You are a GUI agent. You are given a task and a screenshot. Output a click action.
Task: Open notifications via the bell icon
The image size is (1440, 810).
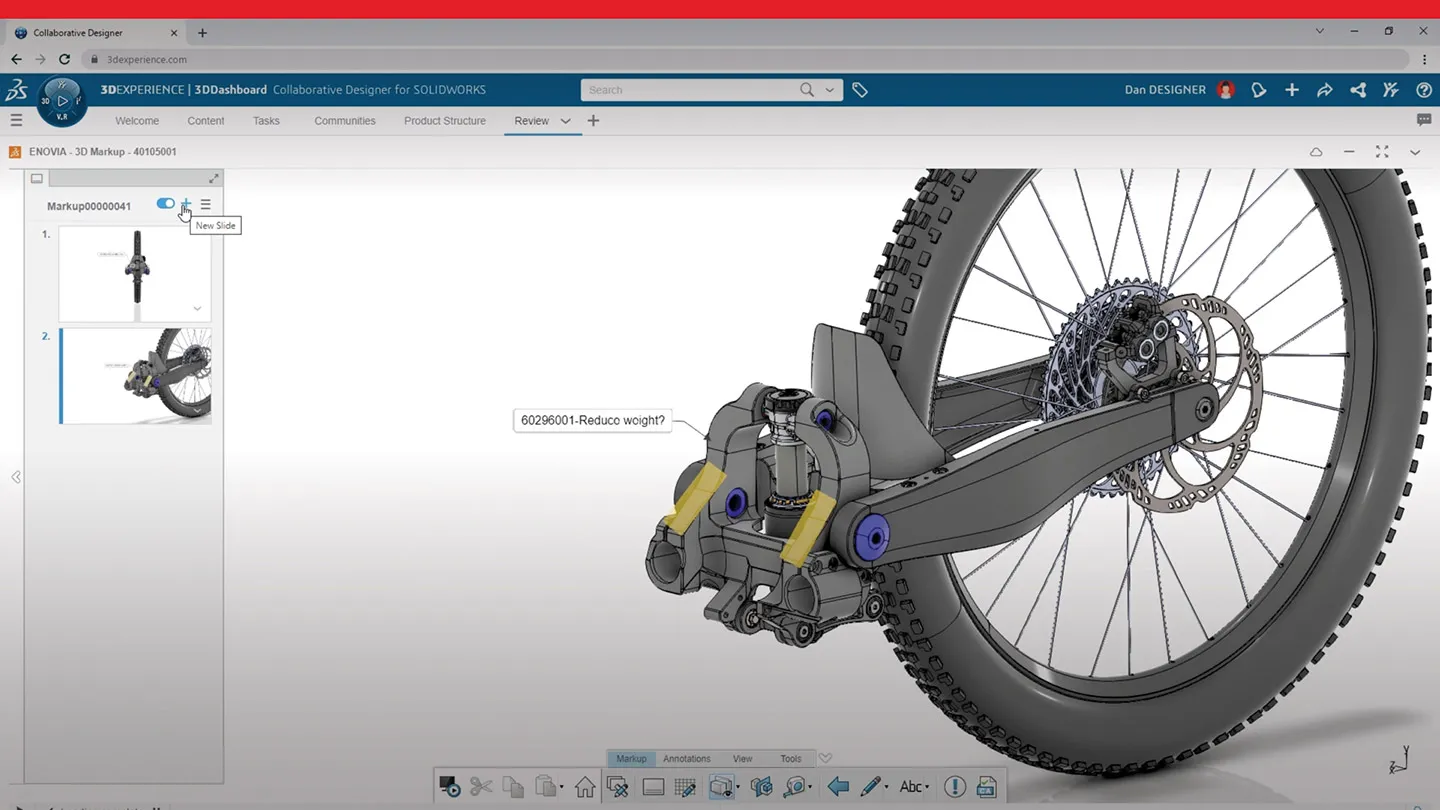click(x=1258, y=89)
